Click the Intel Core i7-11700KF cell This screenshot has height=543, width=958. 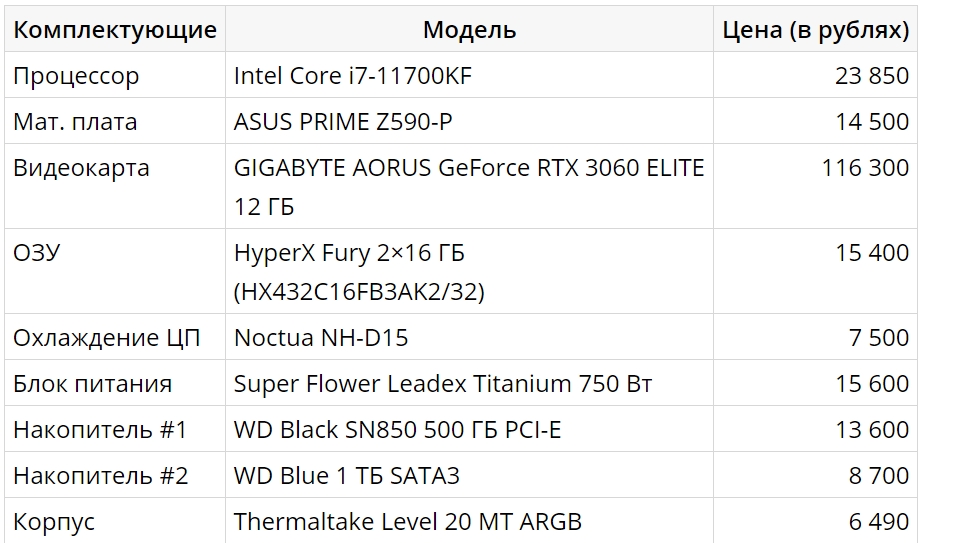click(x=352, y=76)
